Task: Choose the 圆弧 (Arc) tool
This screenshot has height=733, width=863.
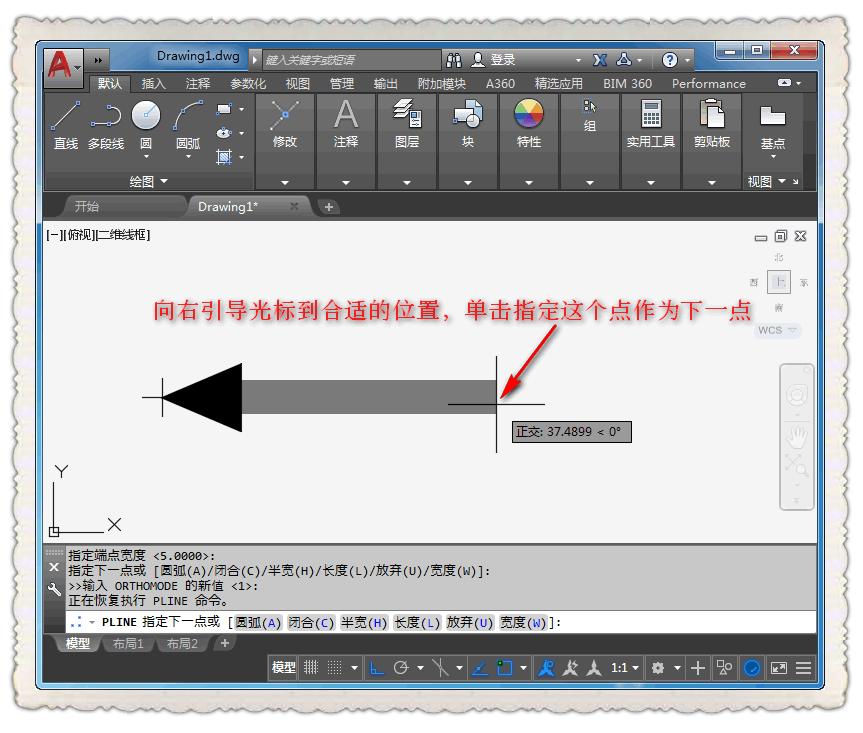Action: (187, 125)
